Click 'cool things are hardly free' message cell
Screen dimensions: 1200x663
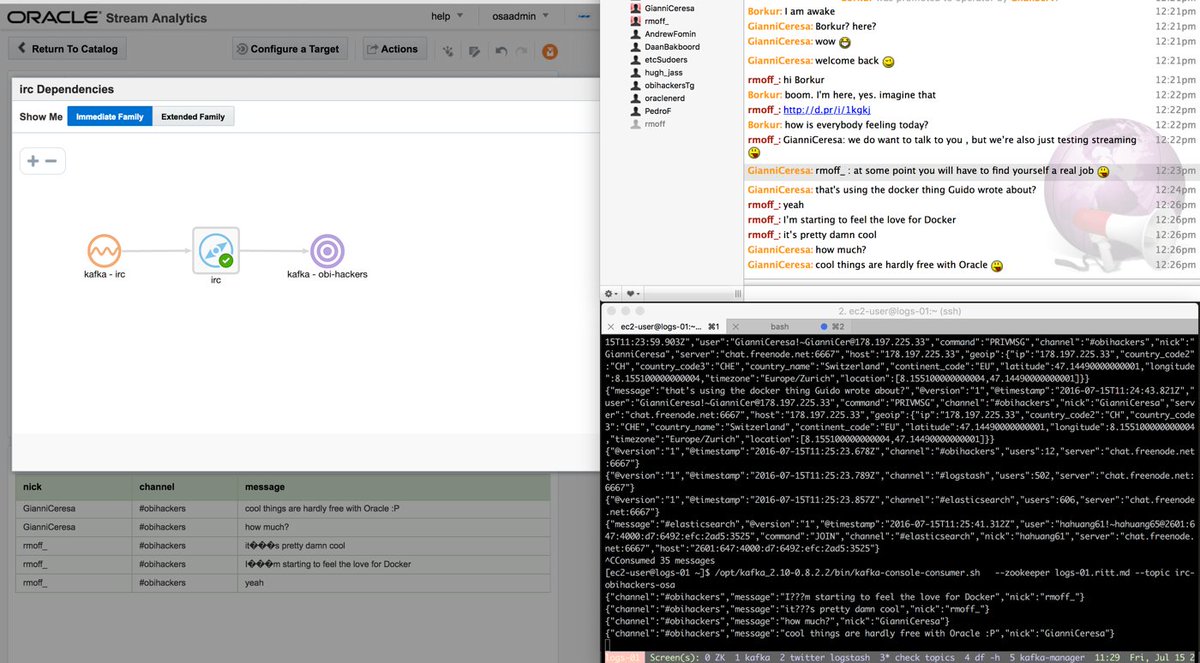395,509
